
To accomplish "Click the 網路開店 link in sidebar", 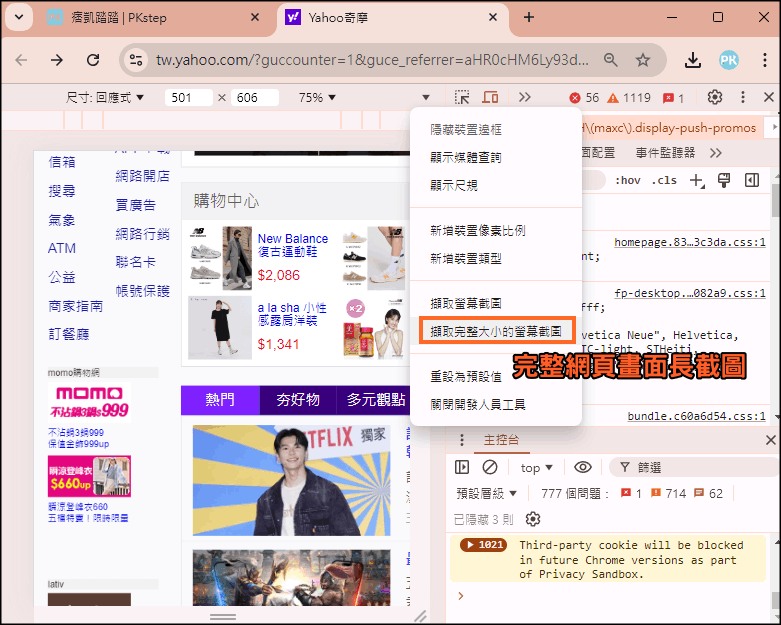I will (x=142, y=176).
